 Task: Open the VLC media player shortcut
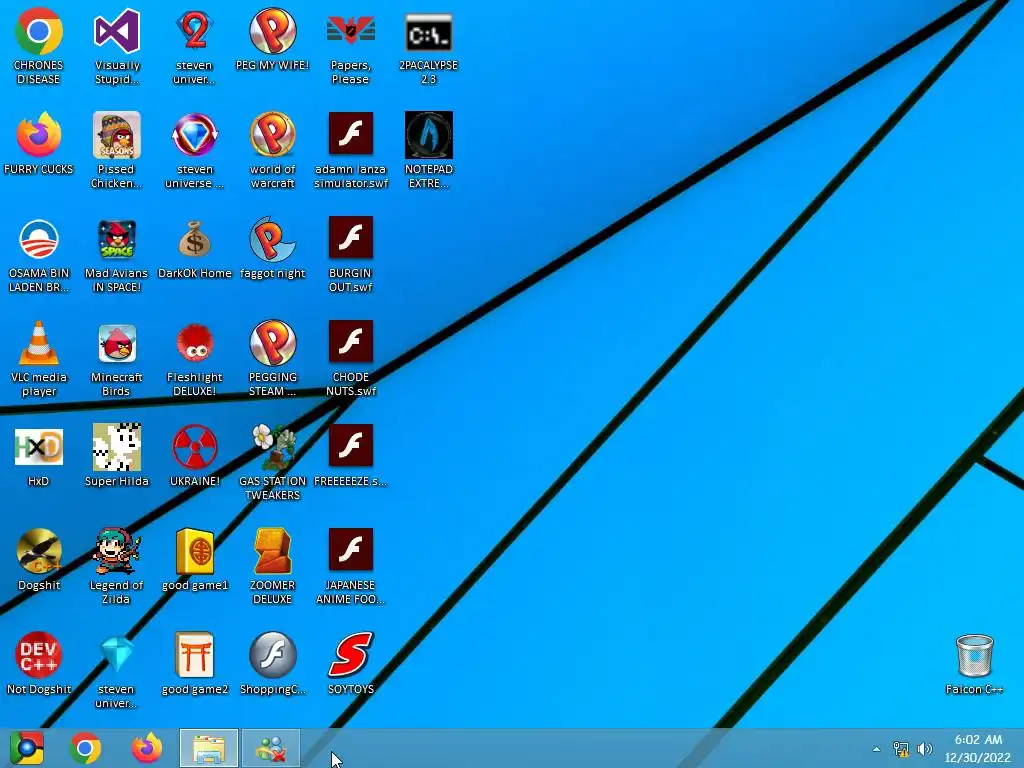click(39, 342)
